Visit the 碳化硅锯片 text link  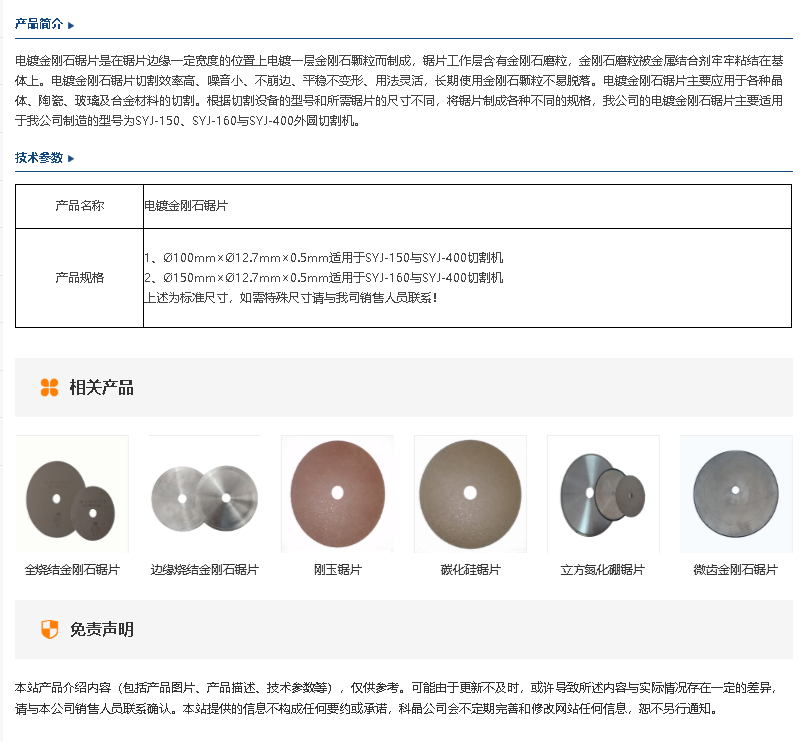coord(470,570)
